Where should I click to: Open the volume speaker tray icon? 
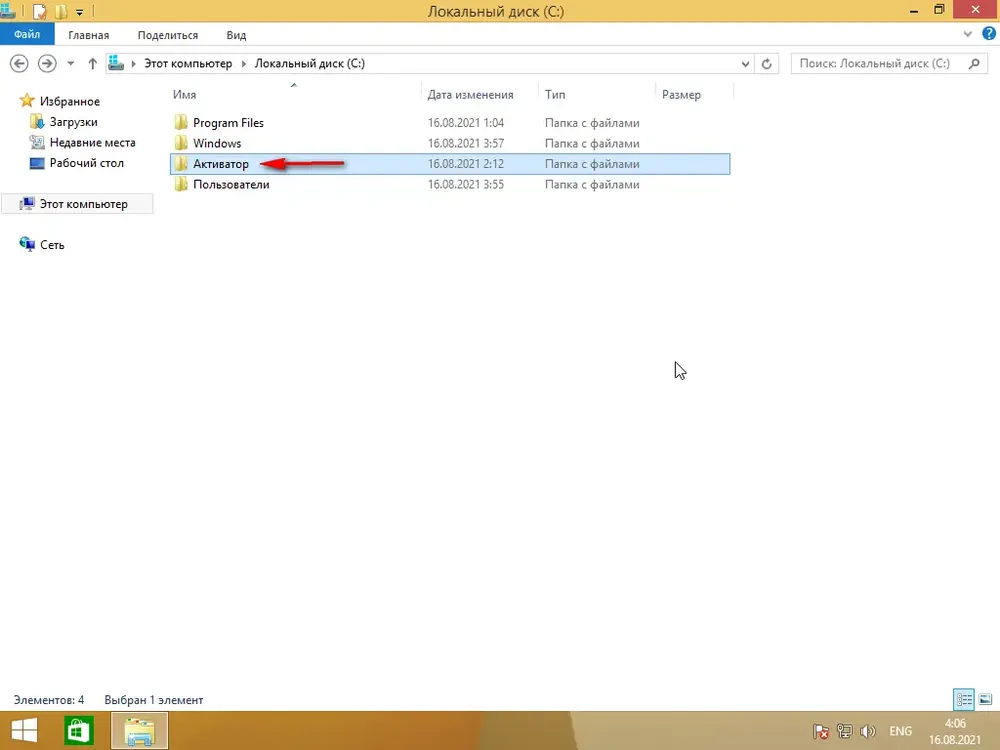[868, 732]
